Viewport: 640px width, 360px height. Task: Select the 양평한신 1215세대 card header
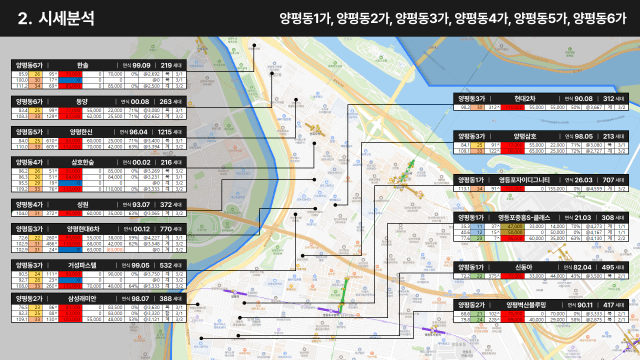pos(99,132)
